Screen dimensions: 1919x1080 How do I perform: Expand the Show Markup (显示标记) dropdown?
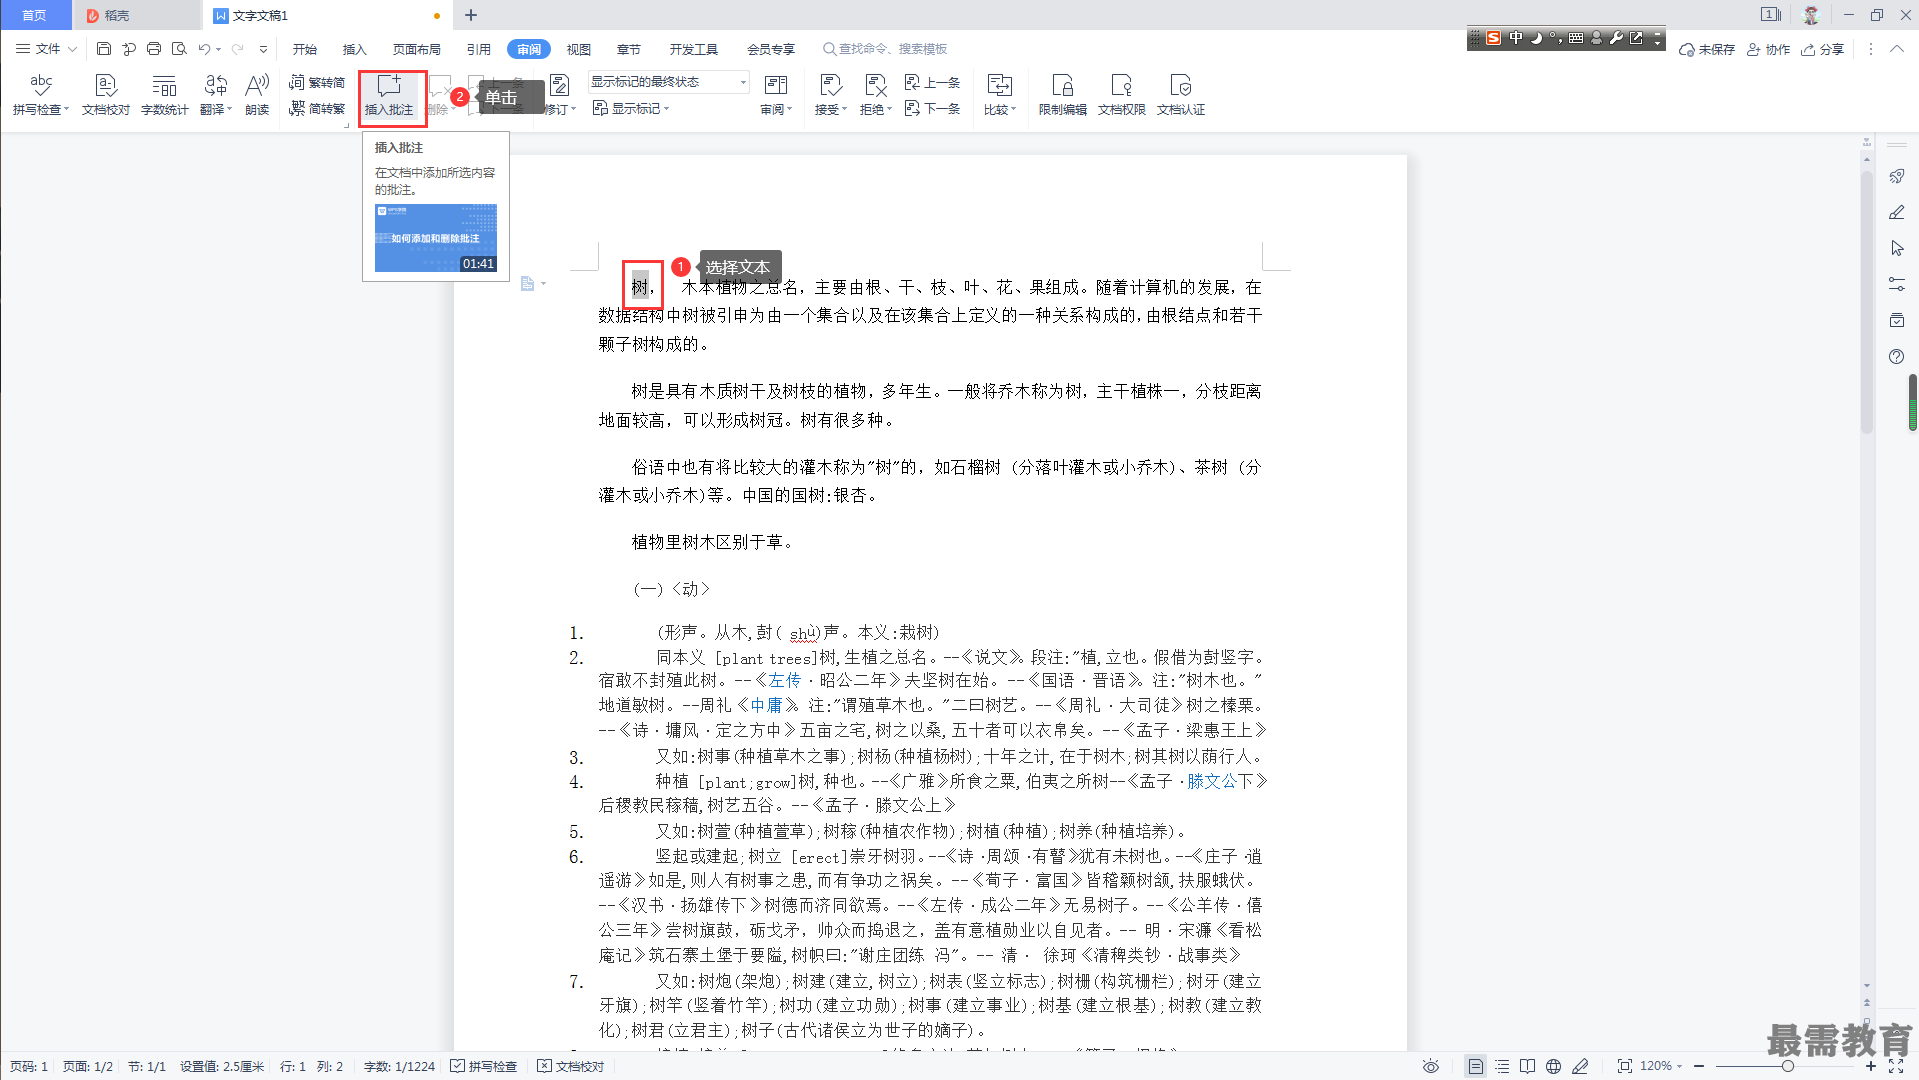tap(631, 108)
